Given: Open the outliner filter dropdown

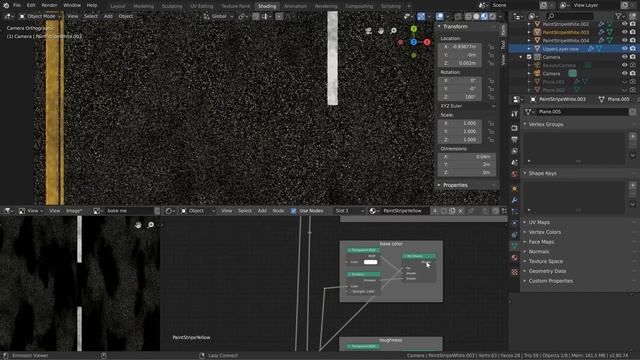Looking at the screenshot, I should click(620, 16).
